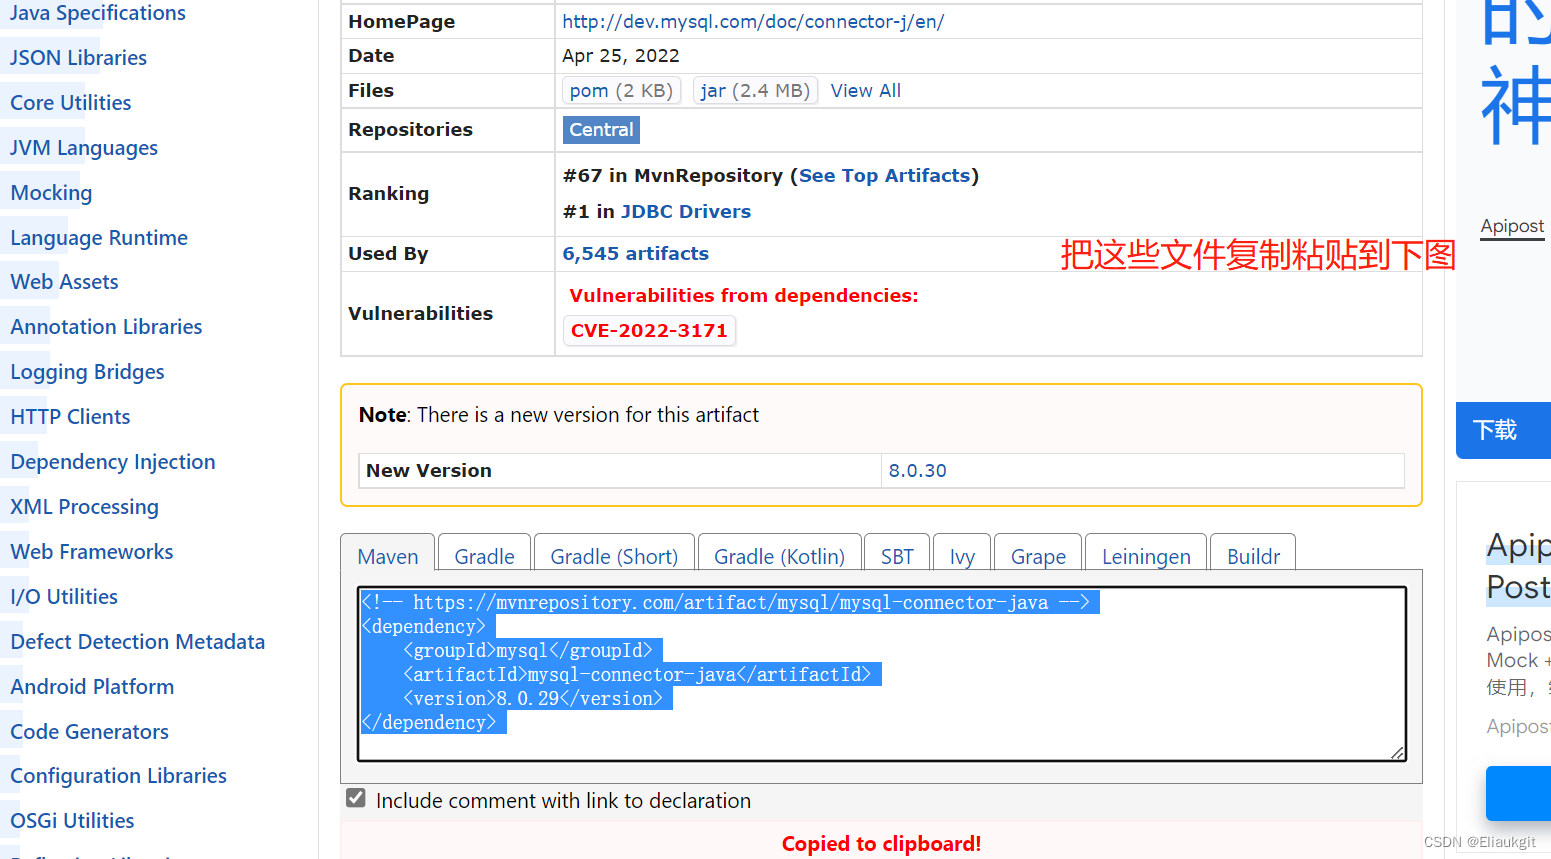
Task: Open Android Platform category
Action: [92, 687]
